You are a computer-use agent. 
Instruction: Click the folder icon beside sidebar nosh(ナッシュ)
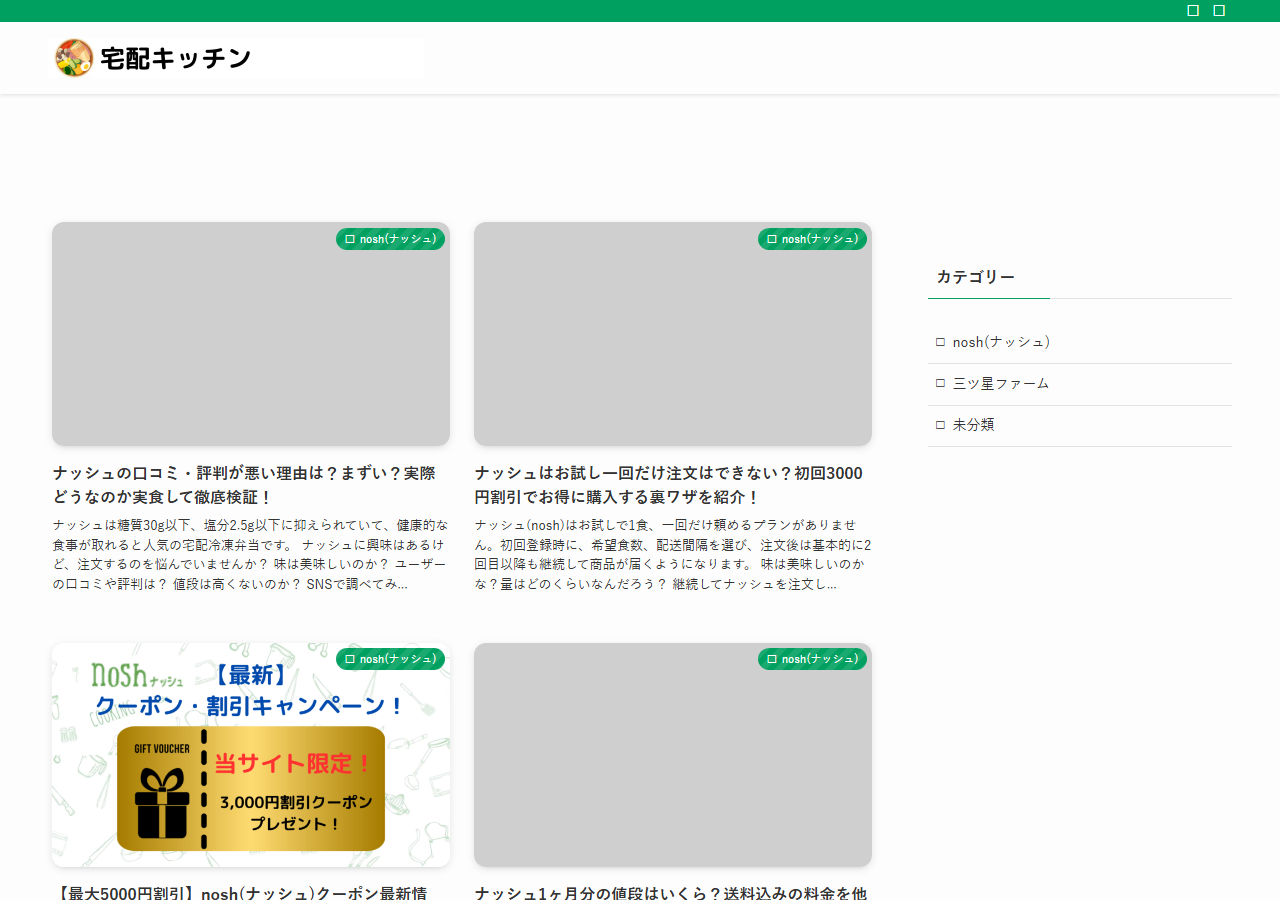(x=940, y=342)
